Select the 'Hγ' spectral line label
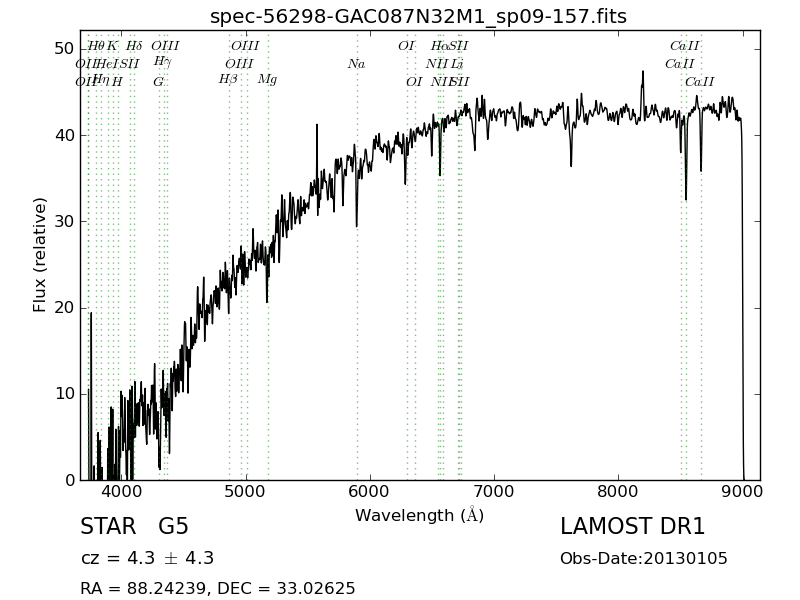The height and width of the screenshot is (600, 800). [x=163, y=62]
